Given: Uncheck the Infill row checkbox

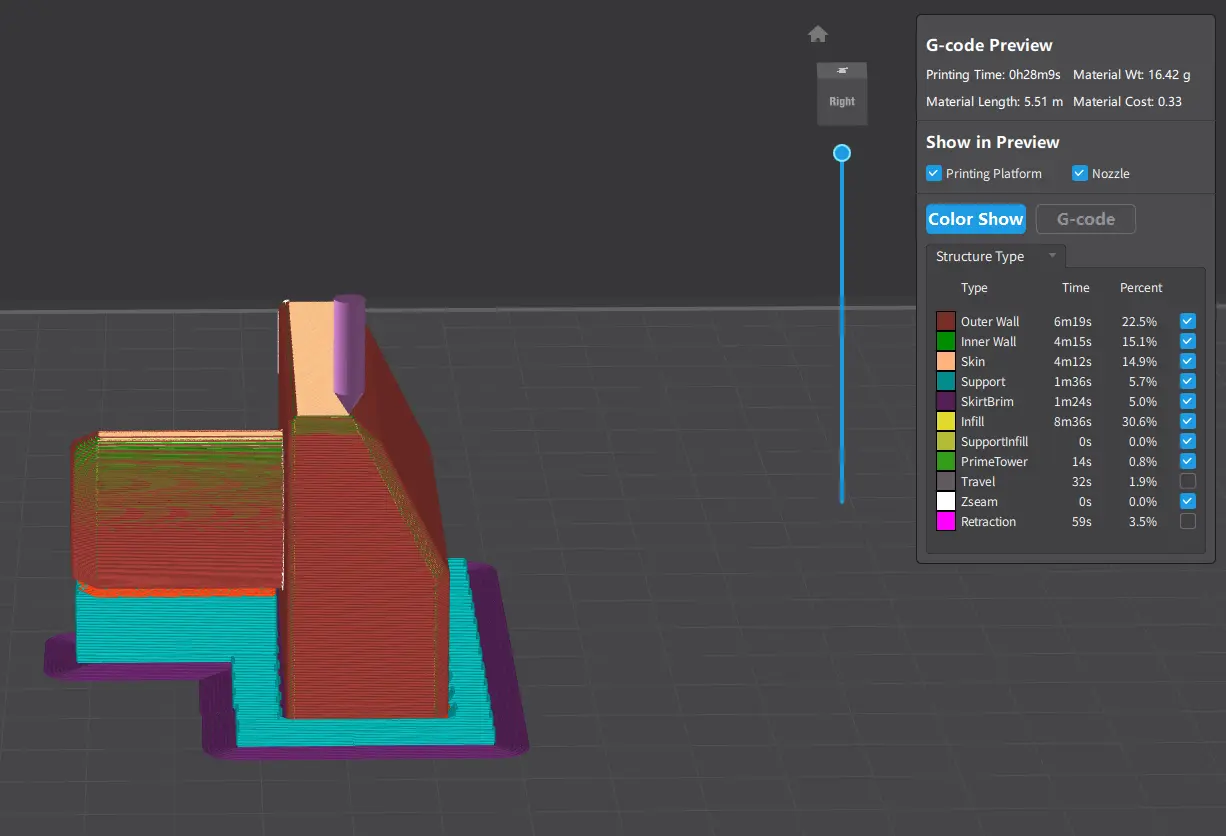Looking at the screenshot, I should pyautogui.click(x=1188, y=421).
